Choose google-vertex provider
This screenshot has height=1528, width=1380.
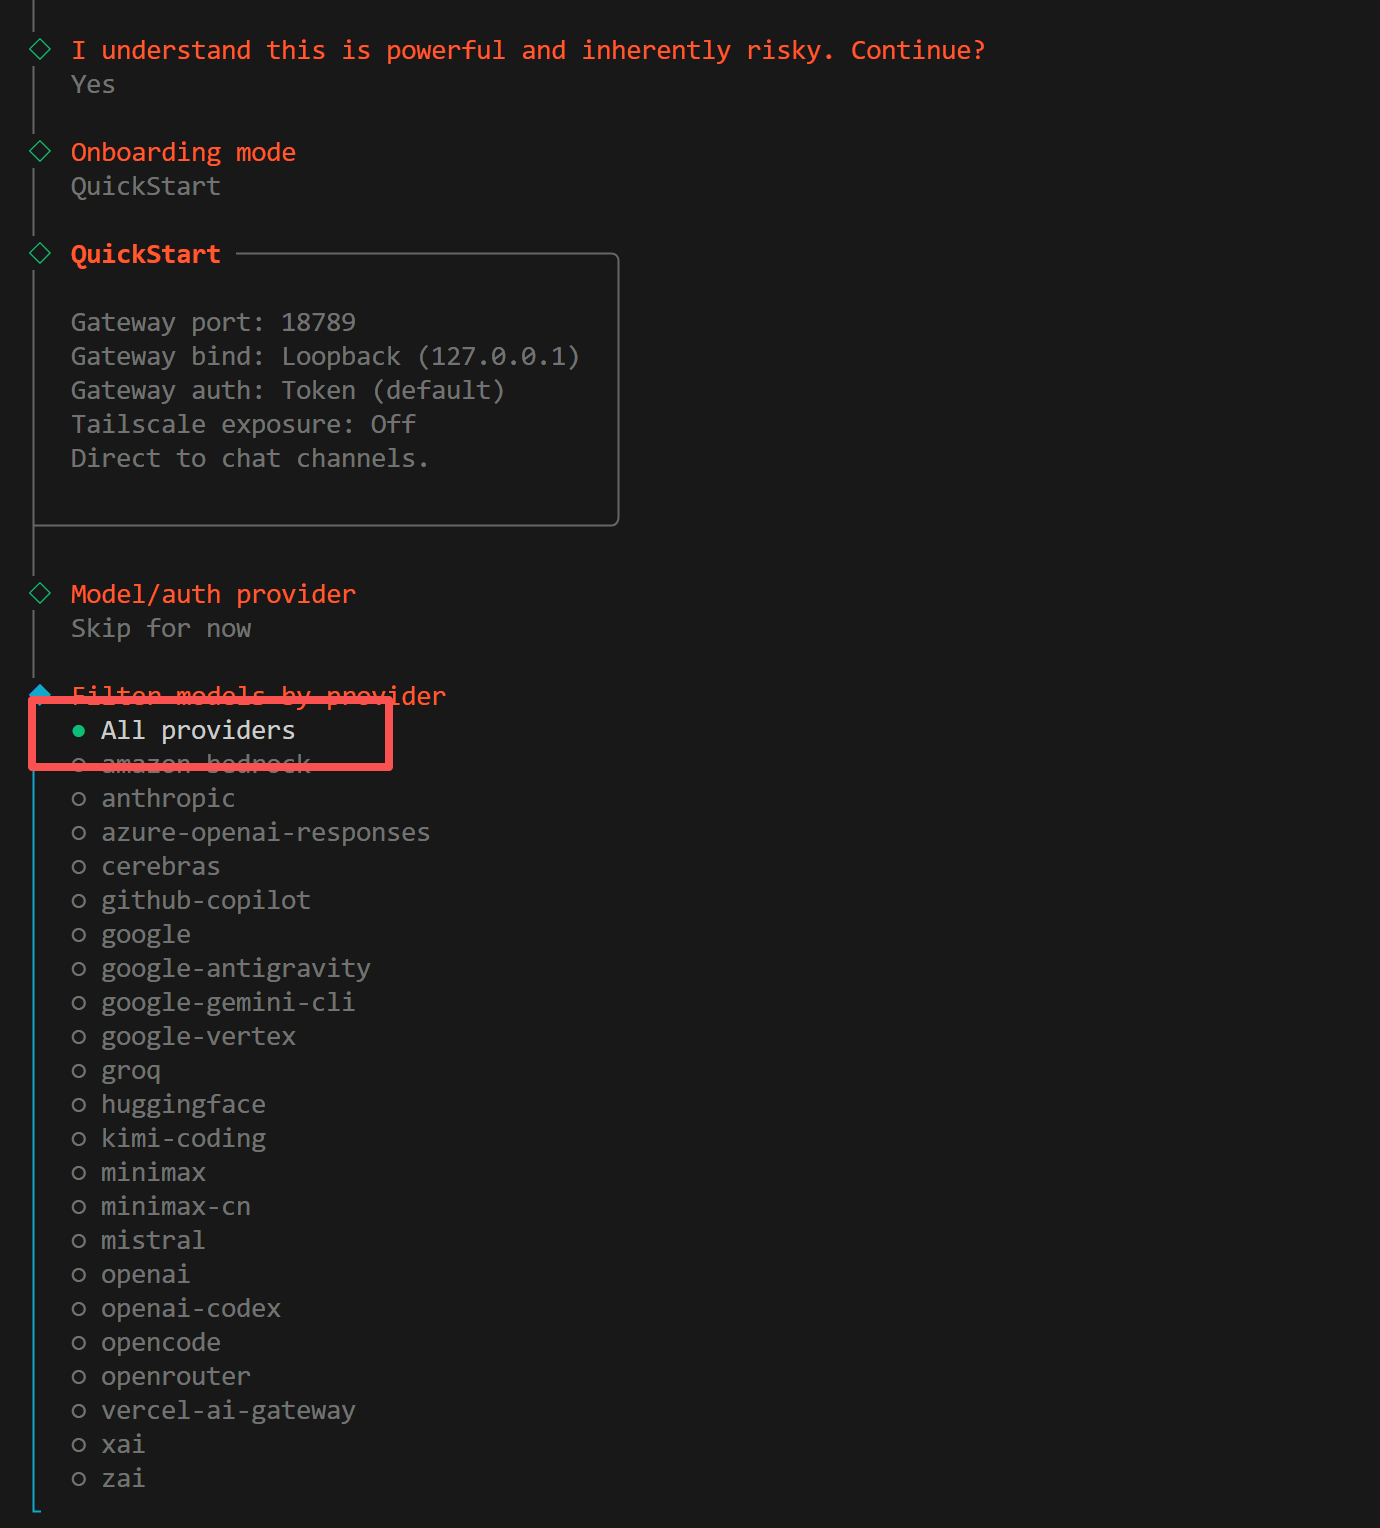[184, 1037]
